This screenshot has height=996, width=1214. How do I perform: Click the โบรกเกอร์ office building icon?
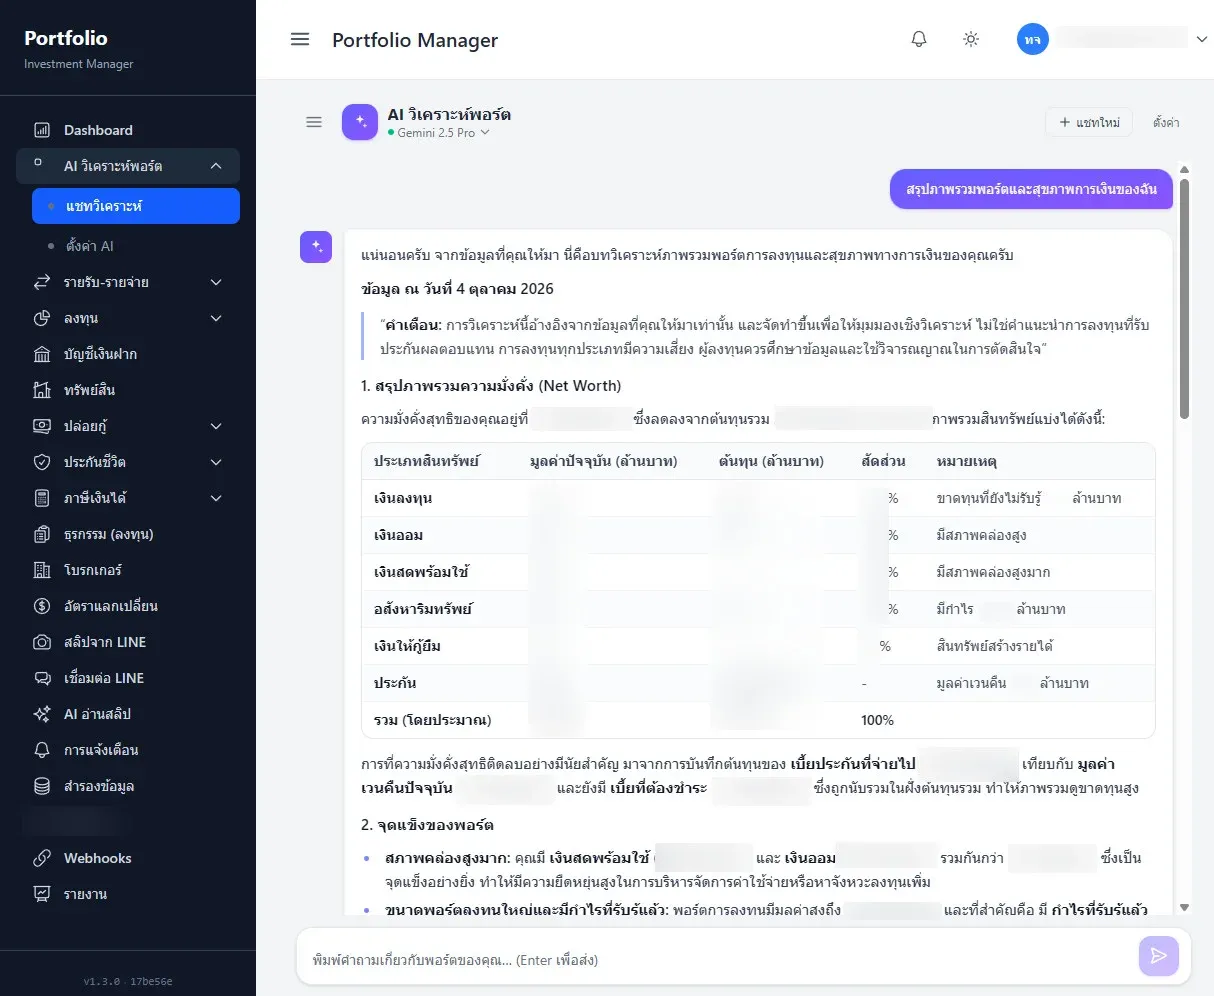pyautogui.click(x=42, y=570)
